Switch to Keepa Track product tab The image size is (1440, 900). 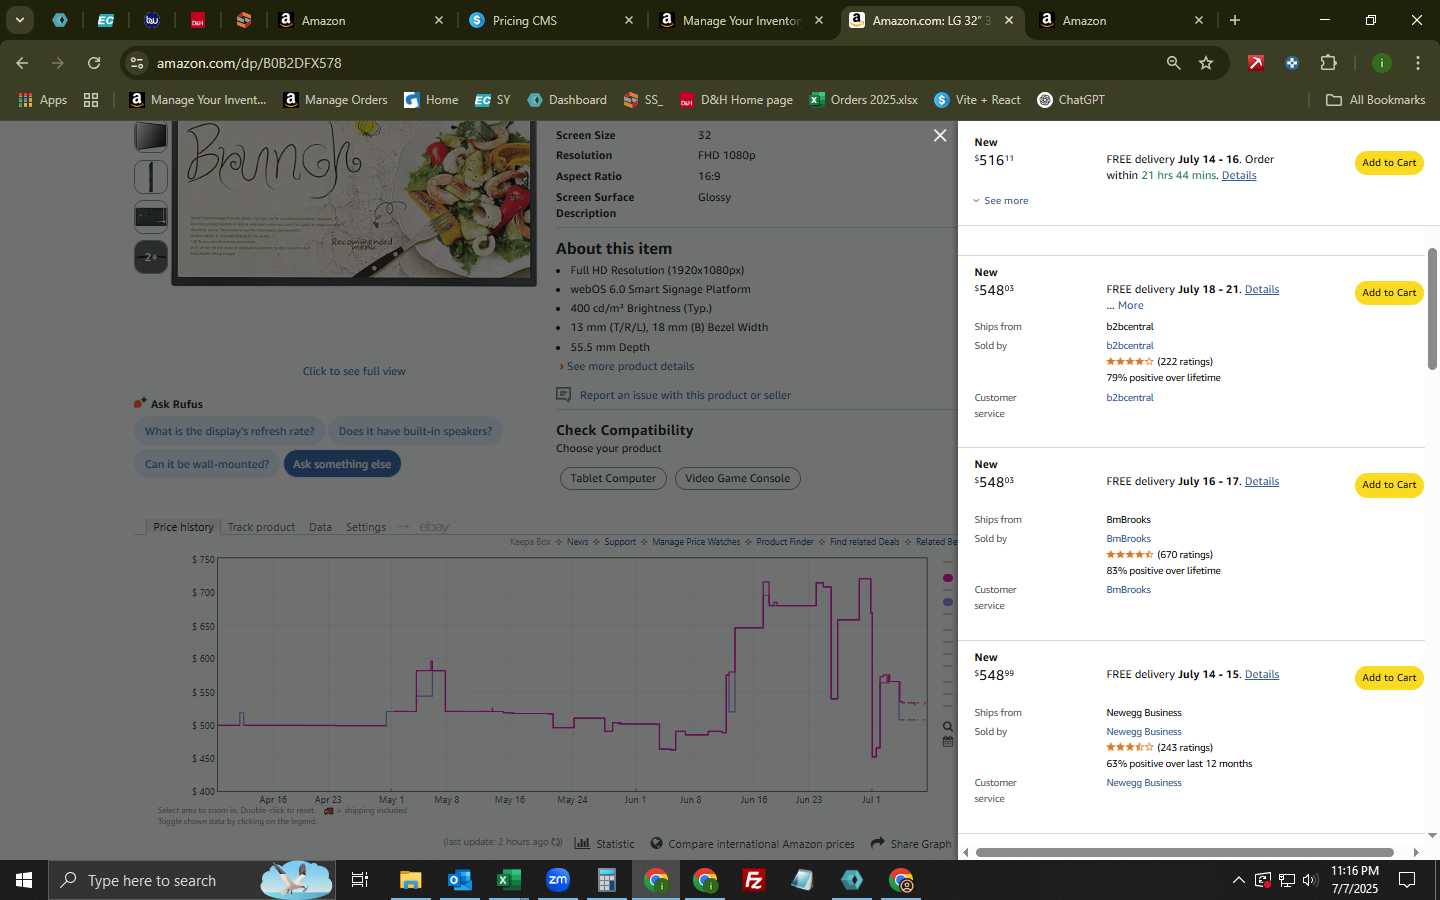click(261, 527)
